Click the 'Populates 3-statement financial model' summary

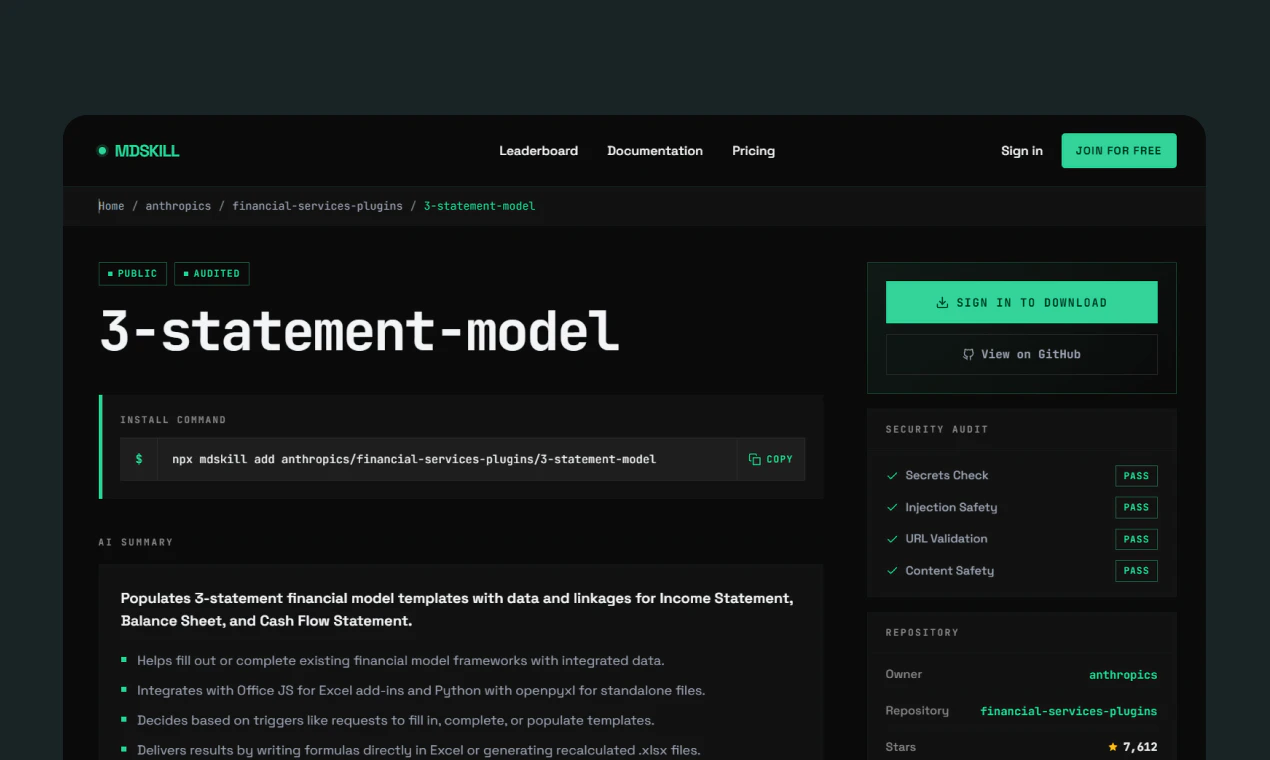click(x=457, y=610)
